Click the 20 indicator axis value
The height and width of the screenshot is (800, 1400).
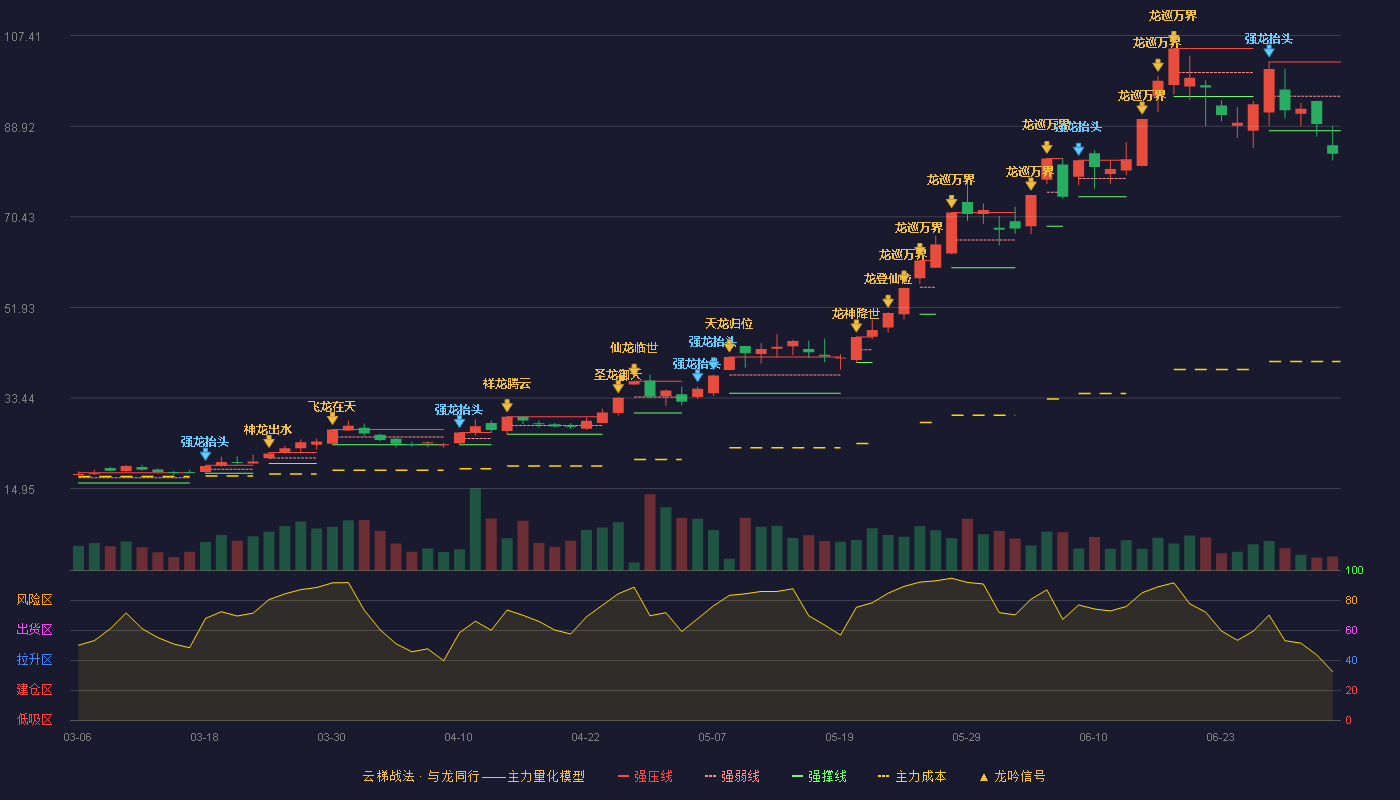[1352, 690]
